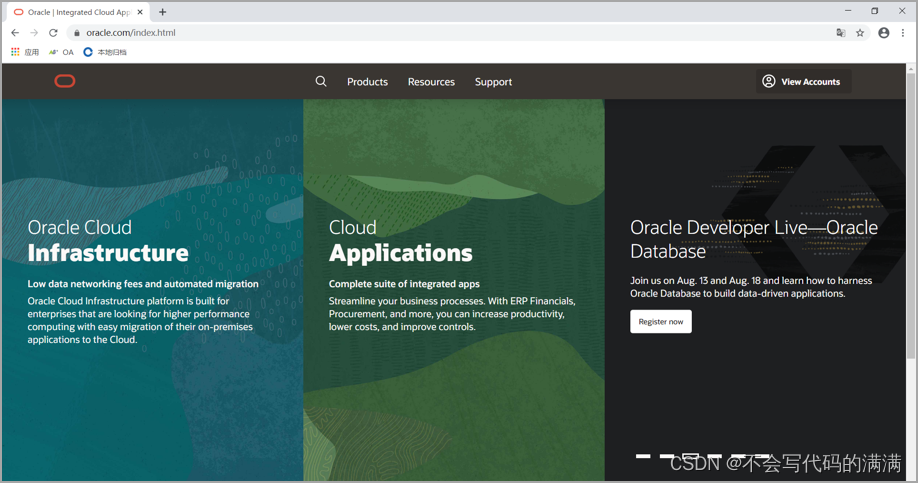Open site search magnifier icon

[321, 81]
